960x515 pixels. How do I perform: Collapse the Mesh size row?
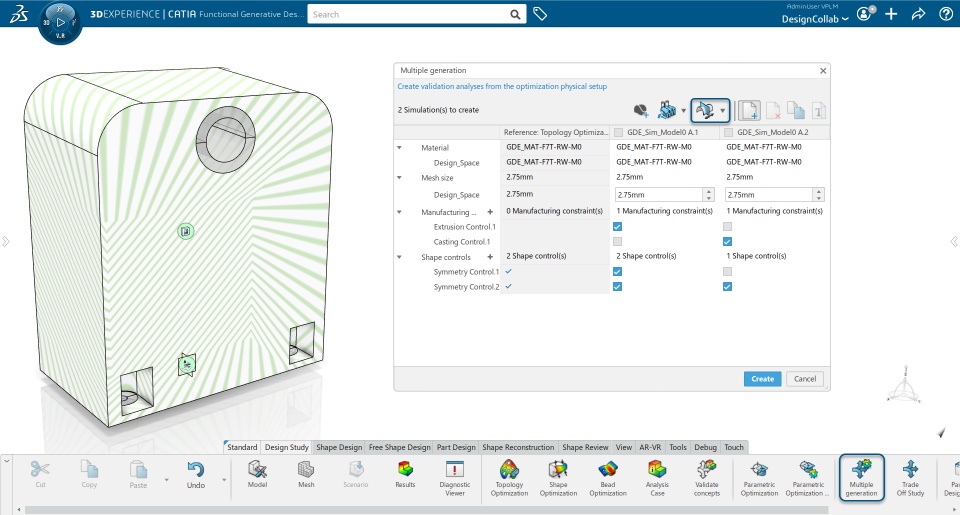tap(399, 178)
